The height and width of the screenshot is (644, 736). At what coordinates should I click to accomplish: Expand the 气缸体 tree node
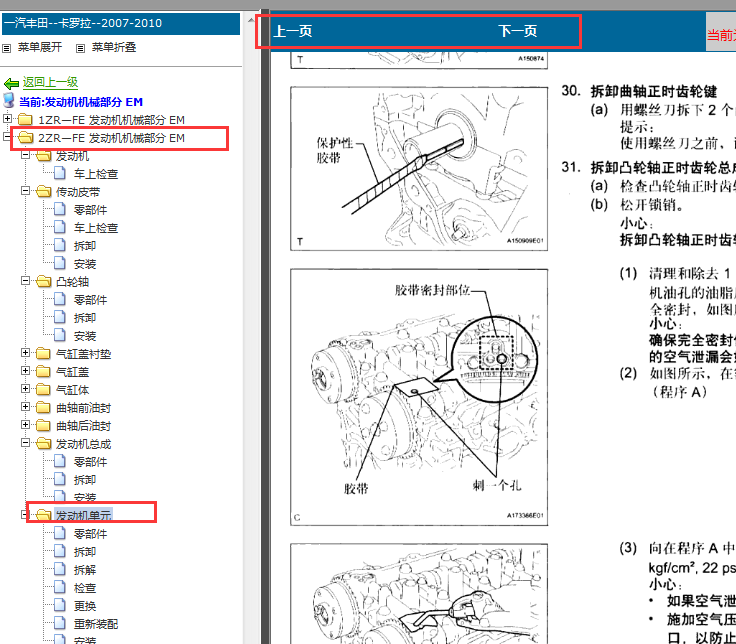25,389
